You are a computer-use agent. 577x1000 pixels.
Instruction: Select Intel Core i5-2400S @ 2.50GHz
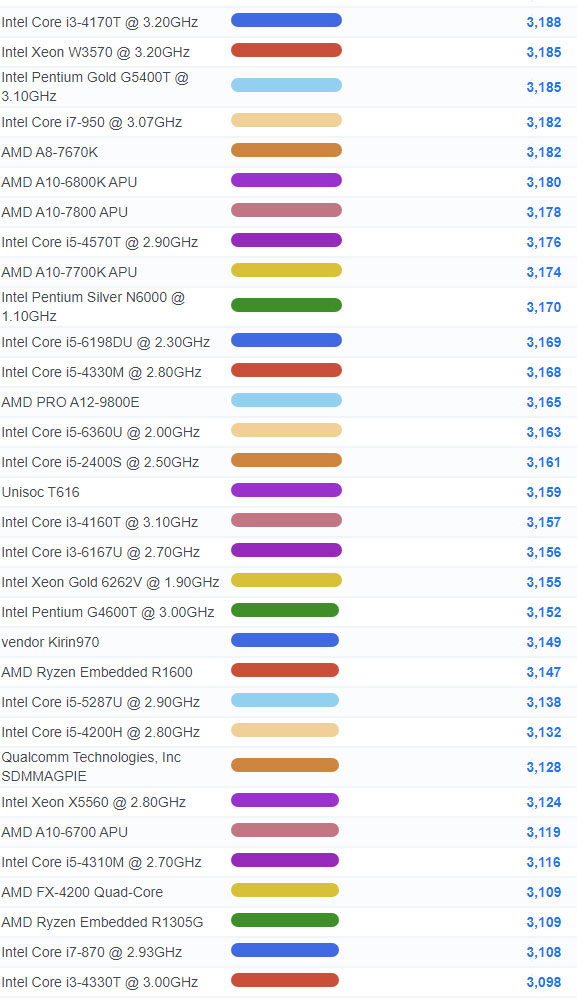100,462
